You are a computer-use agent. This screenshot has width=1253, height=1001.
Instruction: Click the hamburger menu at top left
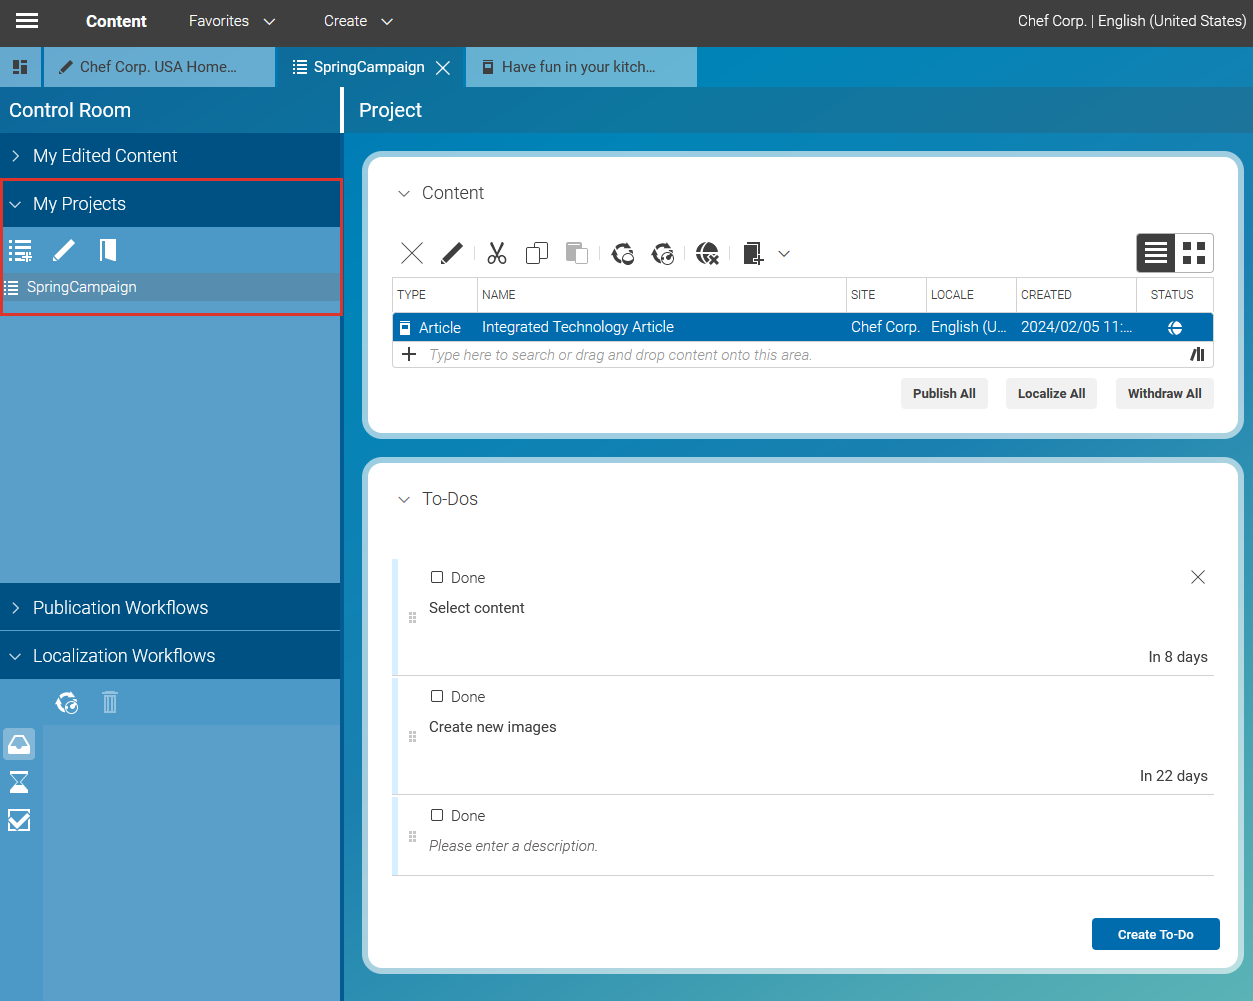tap(26, 21)
